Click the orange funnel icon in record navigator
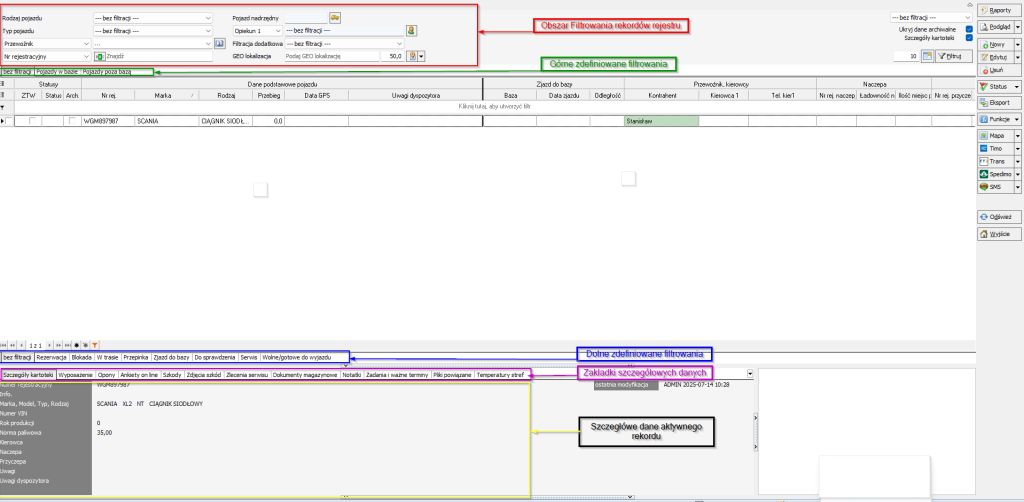The image size is (1024, 502). (95, 343)
